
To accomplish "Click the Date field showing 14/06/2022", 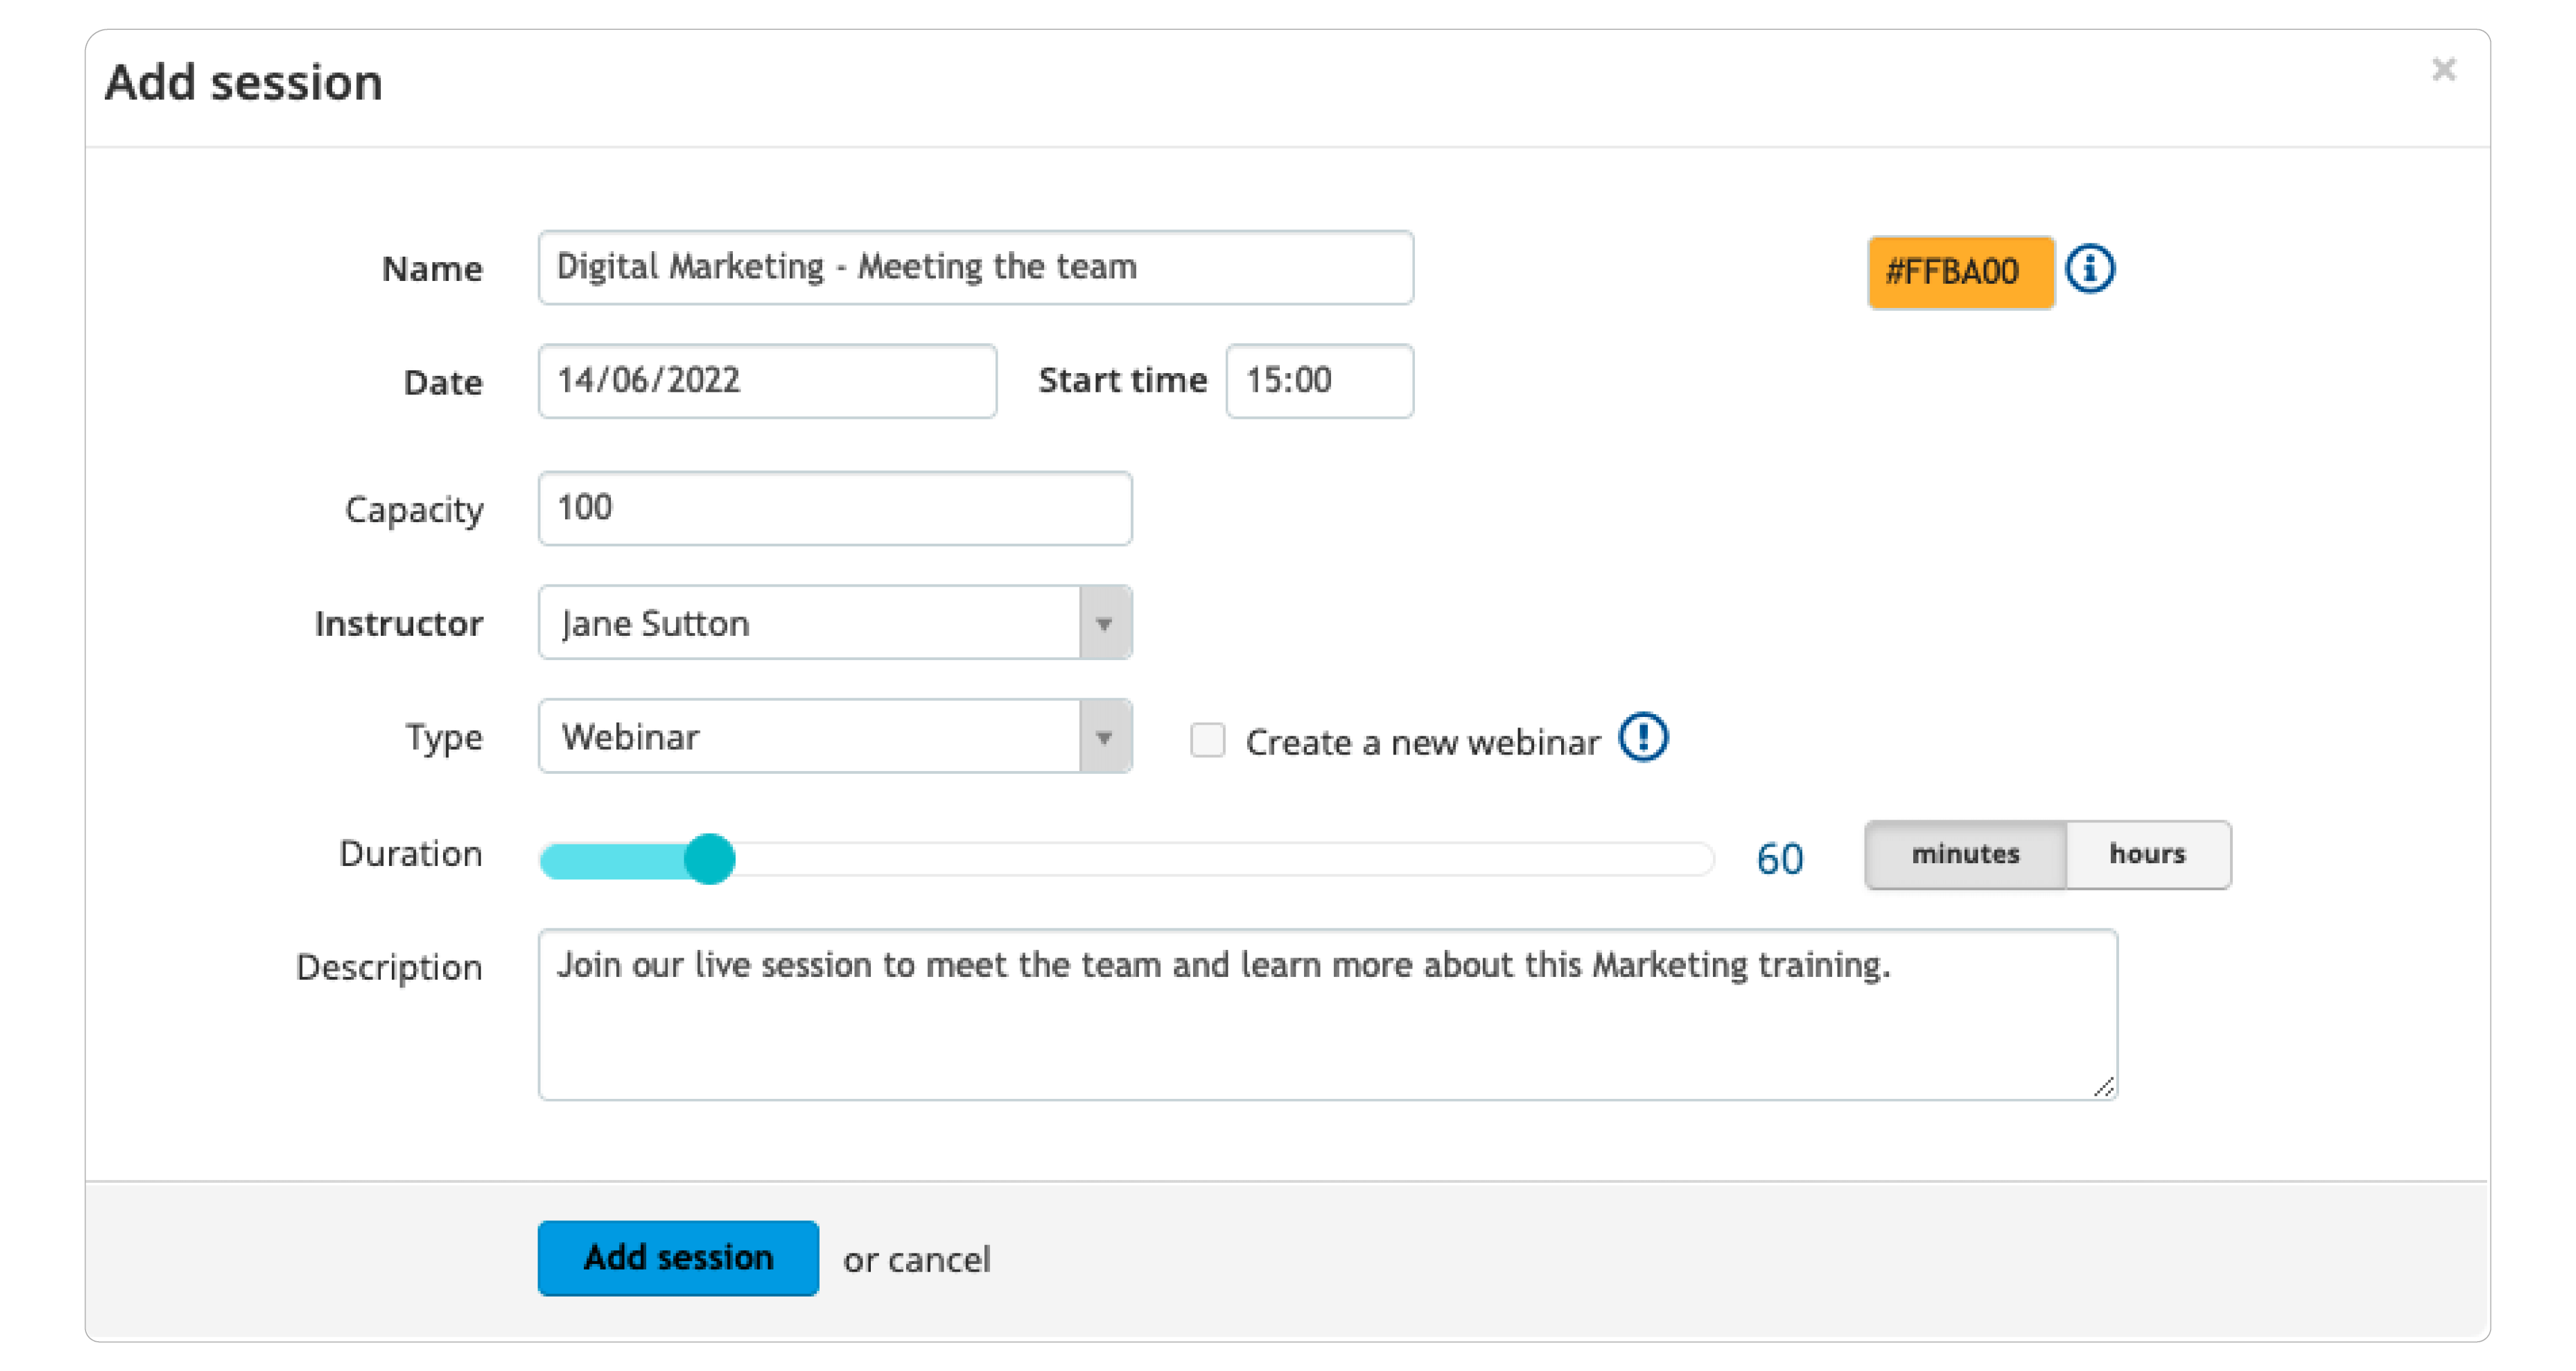I will coord(767,381).
